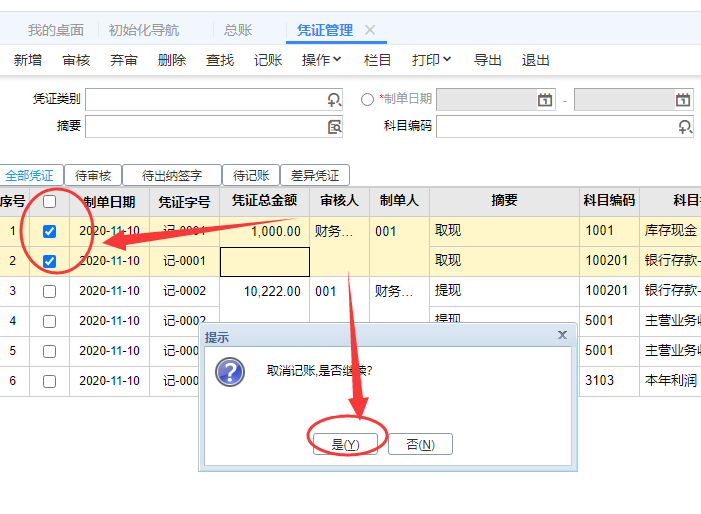701x514 pixels.
Task: Click 退出 in the toolbar
Action: tap(535, 60)
